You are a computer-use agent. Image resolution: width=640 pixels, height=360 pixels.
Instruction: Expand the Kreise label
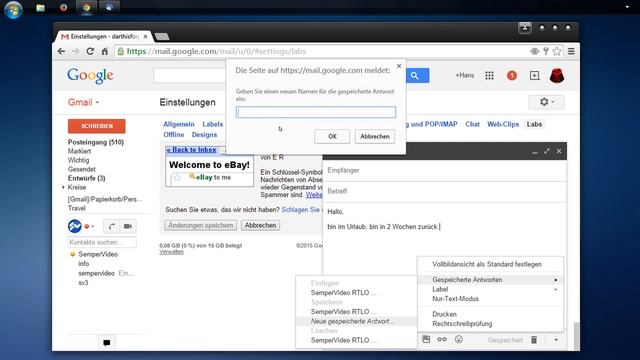63,187
